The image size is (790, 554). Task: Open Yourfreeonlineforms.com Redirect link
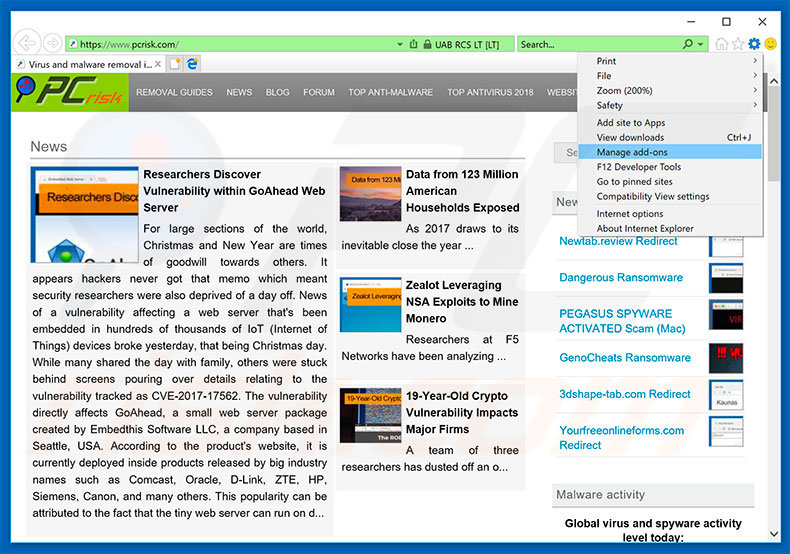point(622,438)
